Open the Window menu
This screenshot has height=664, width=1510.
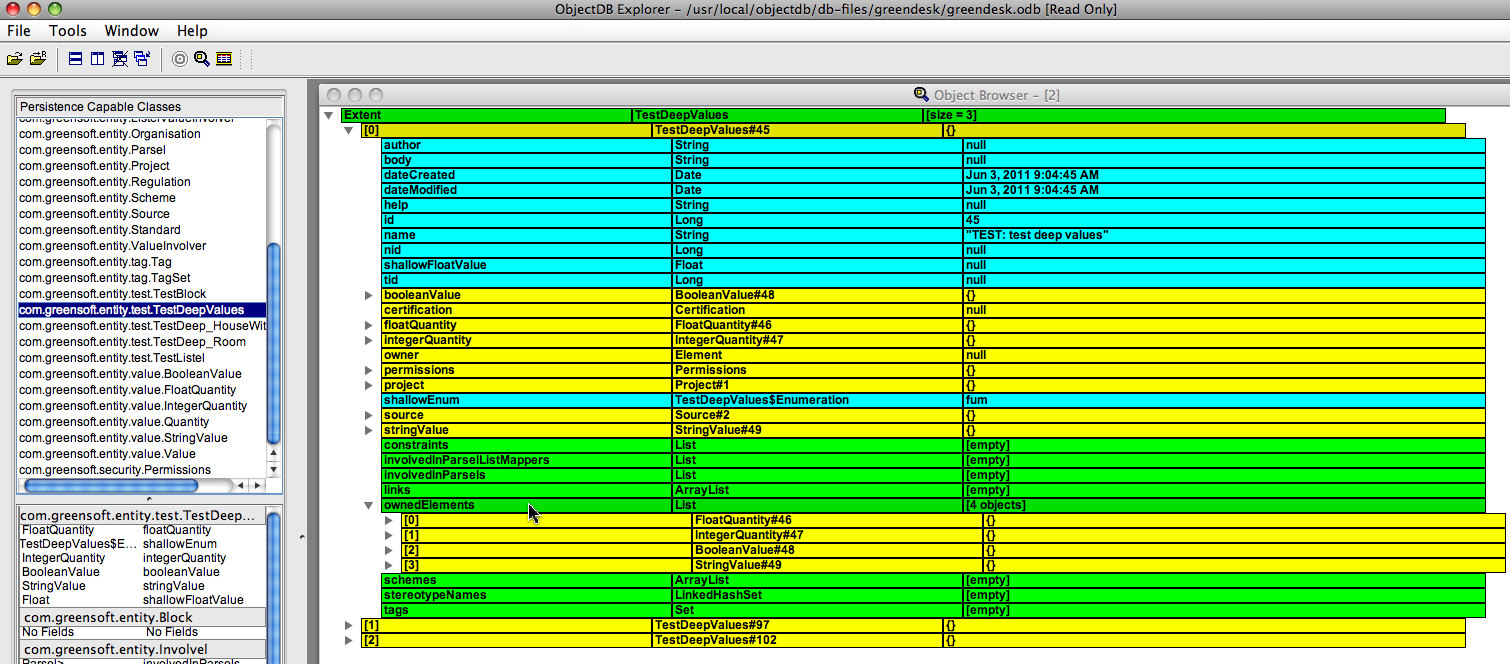tap(131, 31)
